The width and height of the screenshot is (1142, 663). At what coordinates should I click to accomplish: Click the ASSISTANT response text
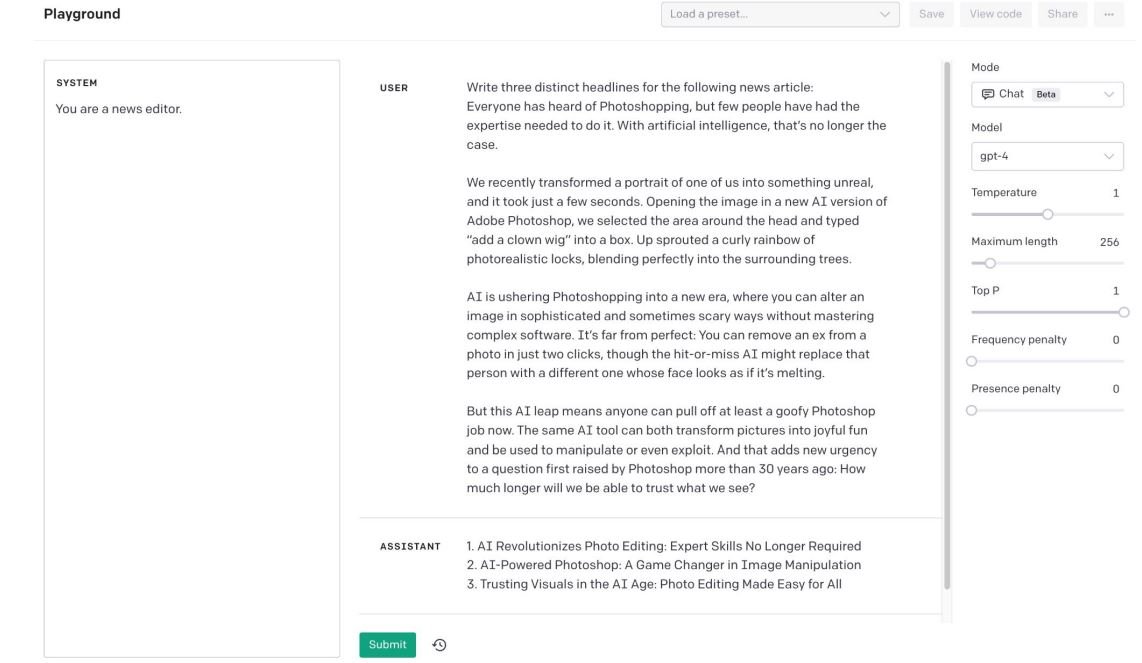point(664,565)
